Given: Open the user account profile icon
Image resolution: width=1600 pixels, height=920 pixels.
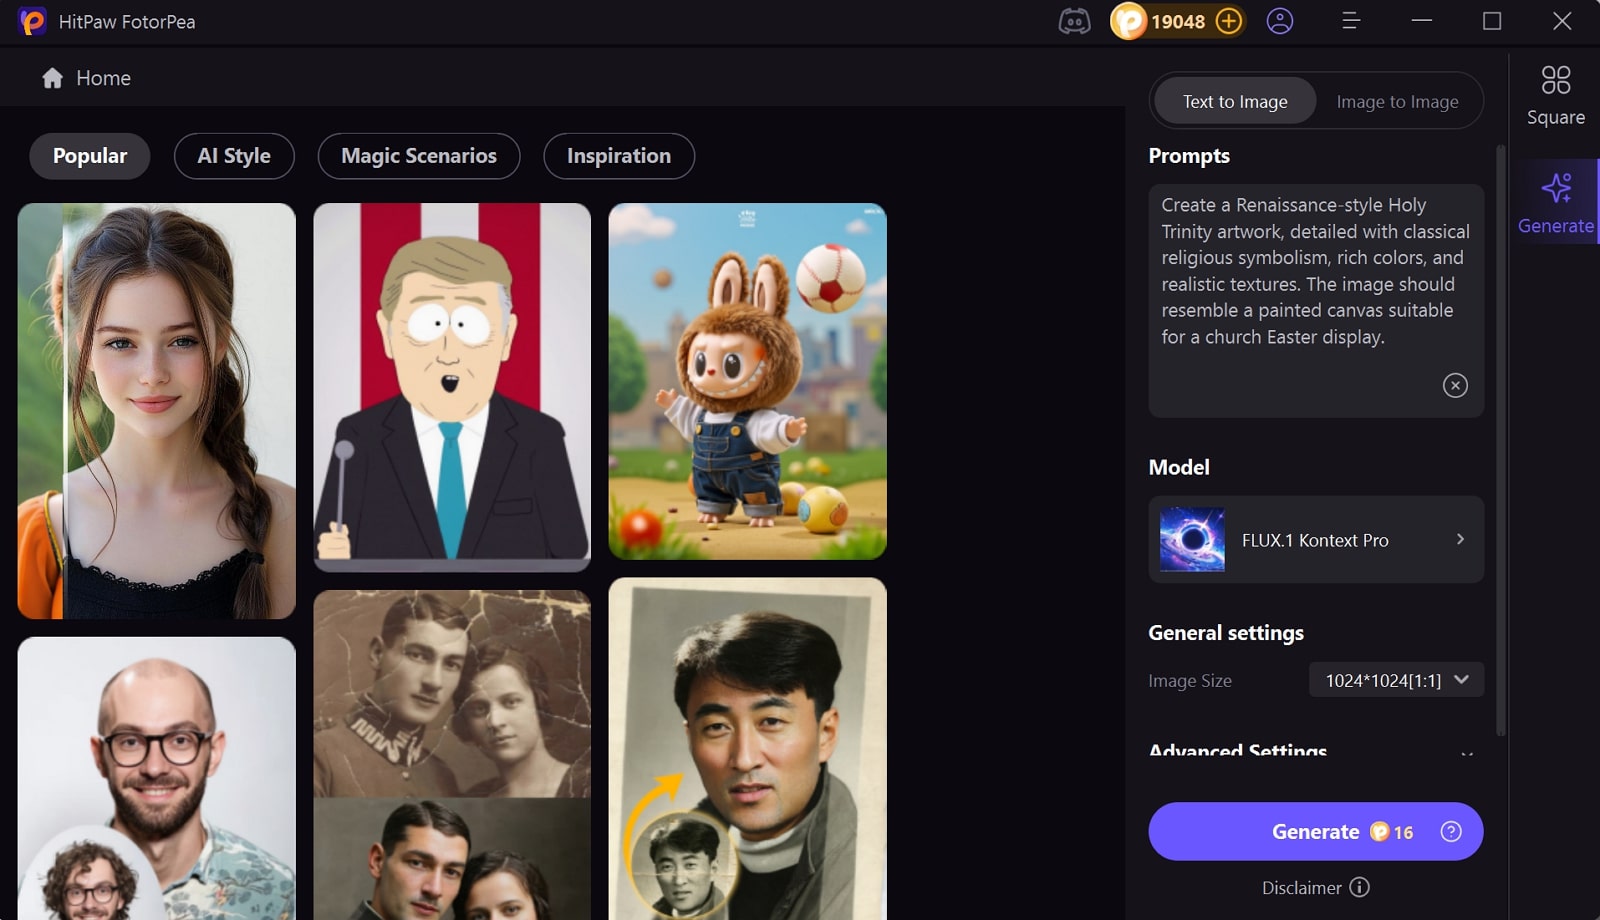Looking at the screenshot, I should tap(1280, 21).
